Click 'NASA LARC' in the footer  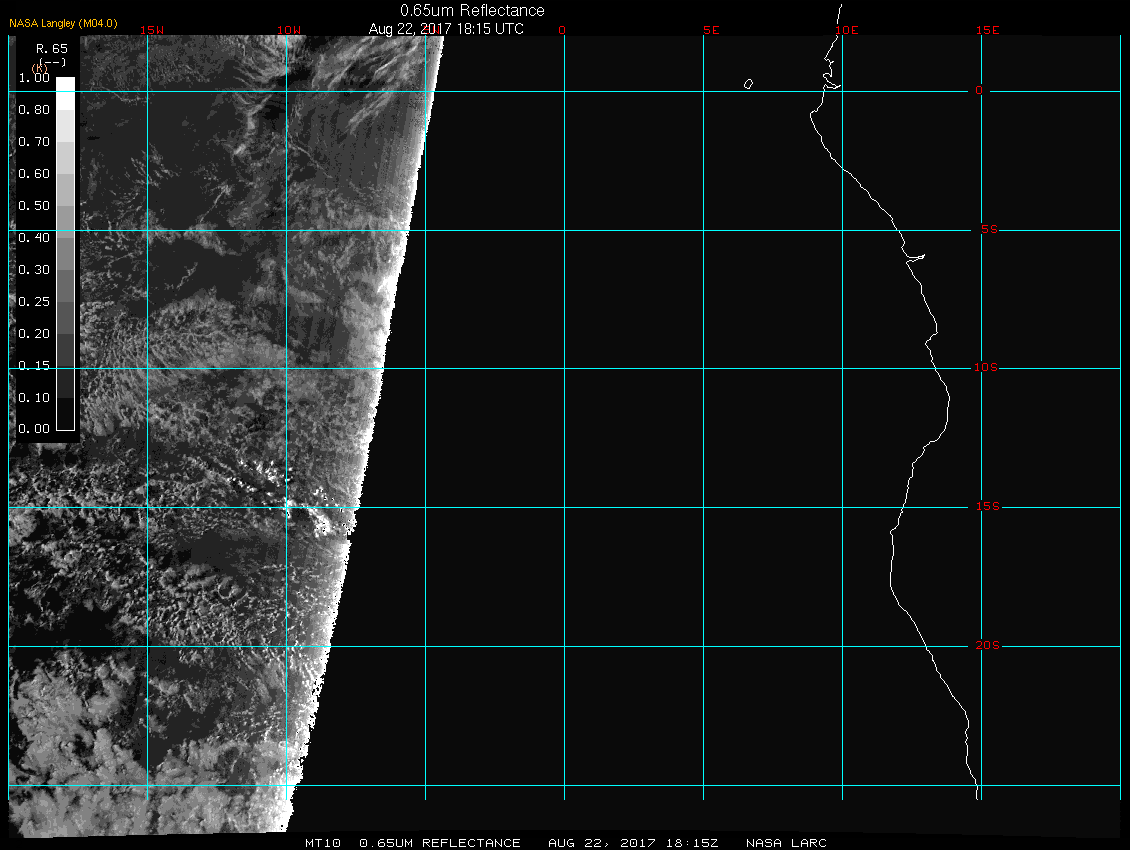pos(786,843)
